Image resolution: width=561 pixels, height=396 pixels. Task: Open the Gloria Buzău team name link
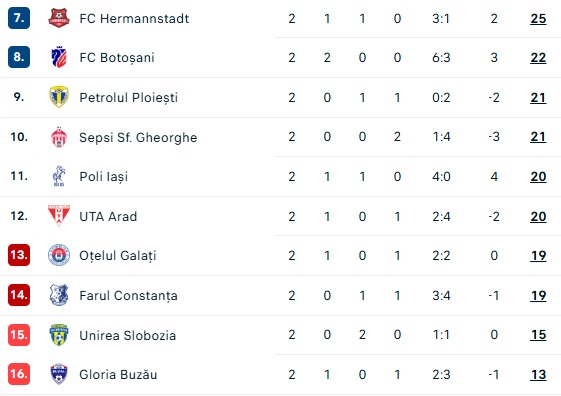point(118,375)
